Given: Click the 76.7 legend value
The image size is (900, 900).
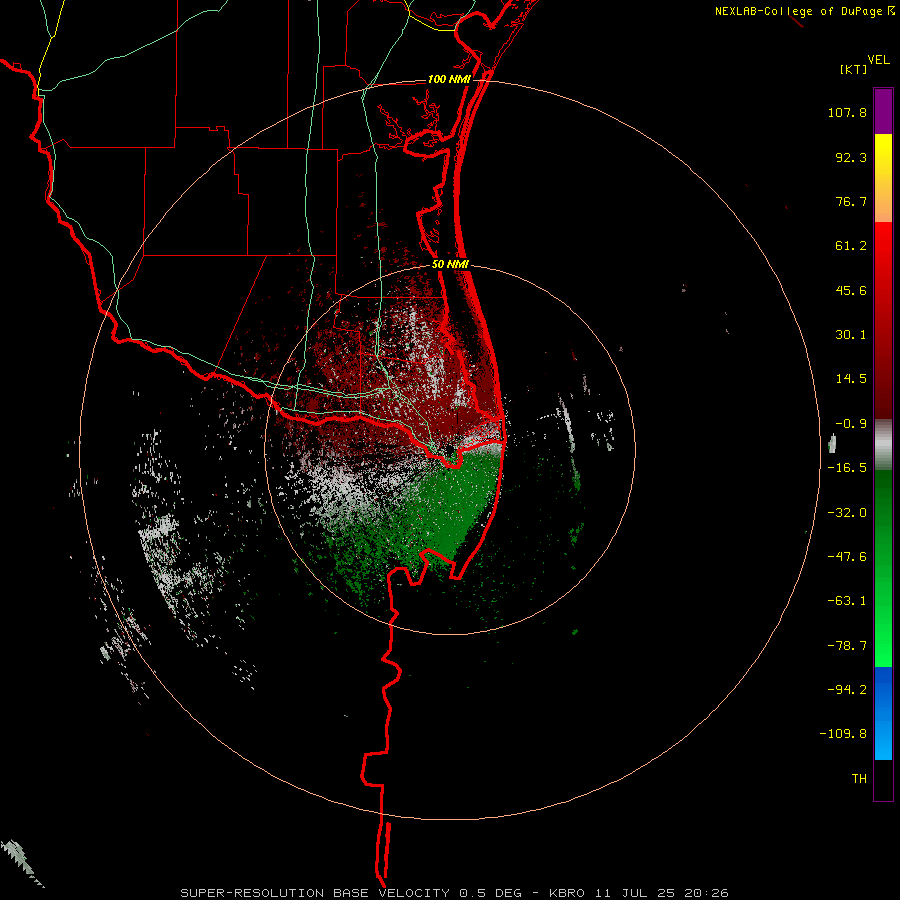Looking at the screenshot, I should tap(851, 201).
